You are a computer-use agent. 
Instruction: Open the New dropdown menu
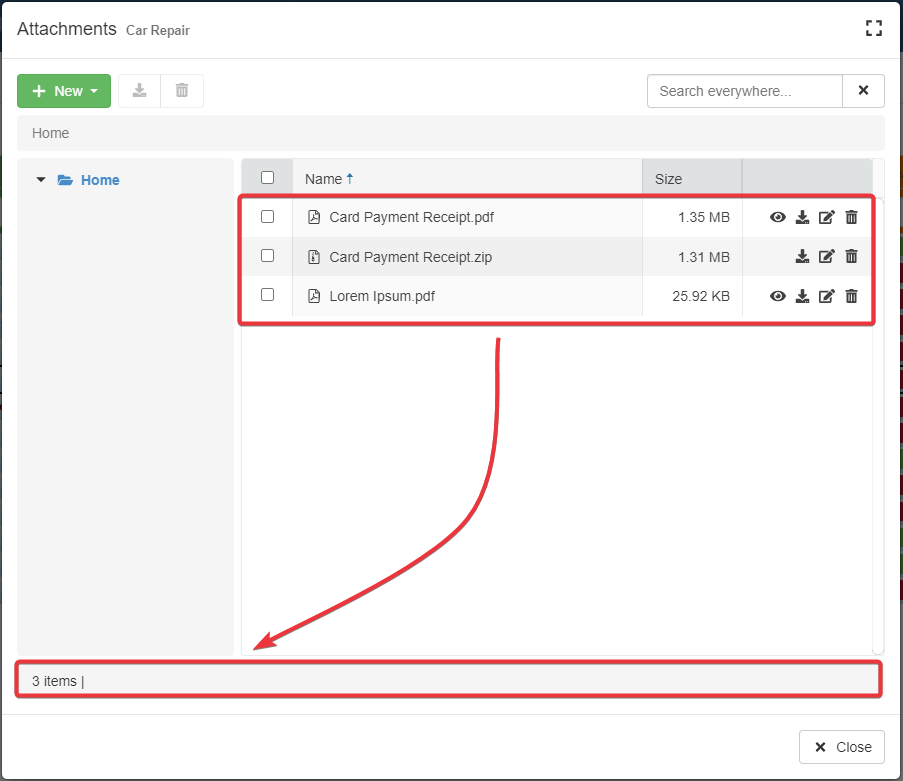click(x=64, y=91)
